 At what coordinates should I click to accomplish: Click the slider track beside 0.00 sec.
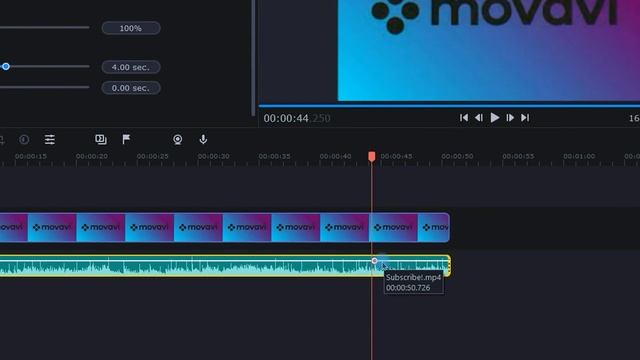pyautogui.click(x=44, y=87)
